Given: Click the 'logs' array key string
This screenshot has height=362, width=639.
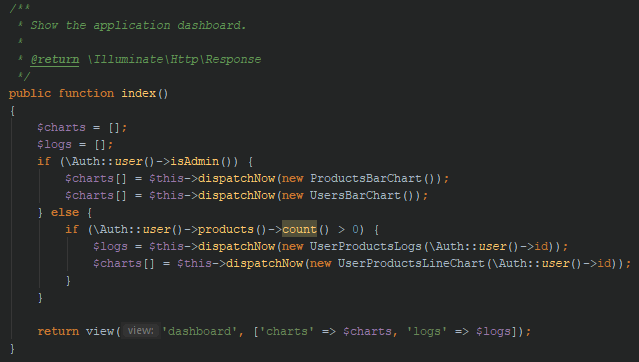Looking at the screenshot, I should tap(427, 331).
